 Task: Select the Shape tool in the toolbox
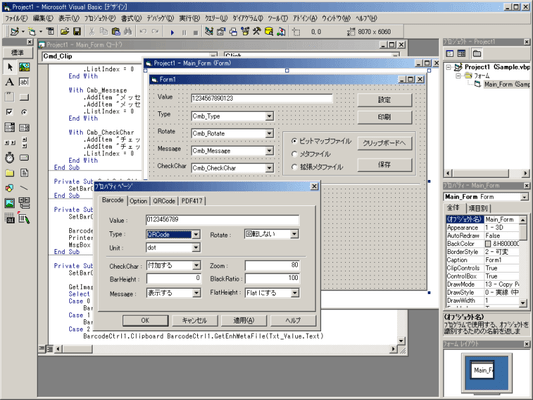pos(10,188)
